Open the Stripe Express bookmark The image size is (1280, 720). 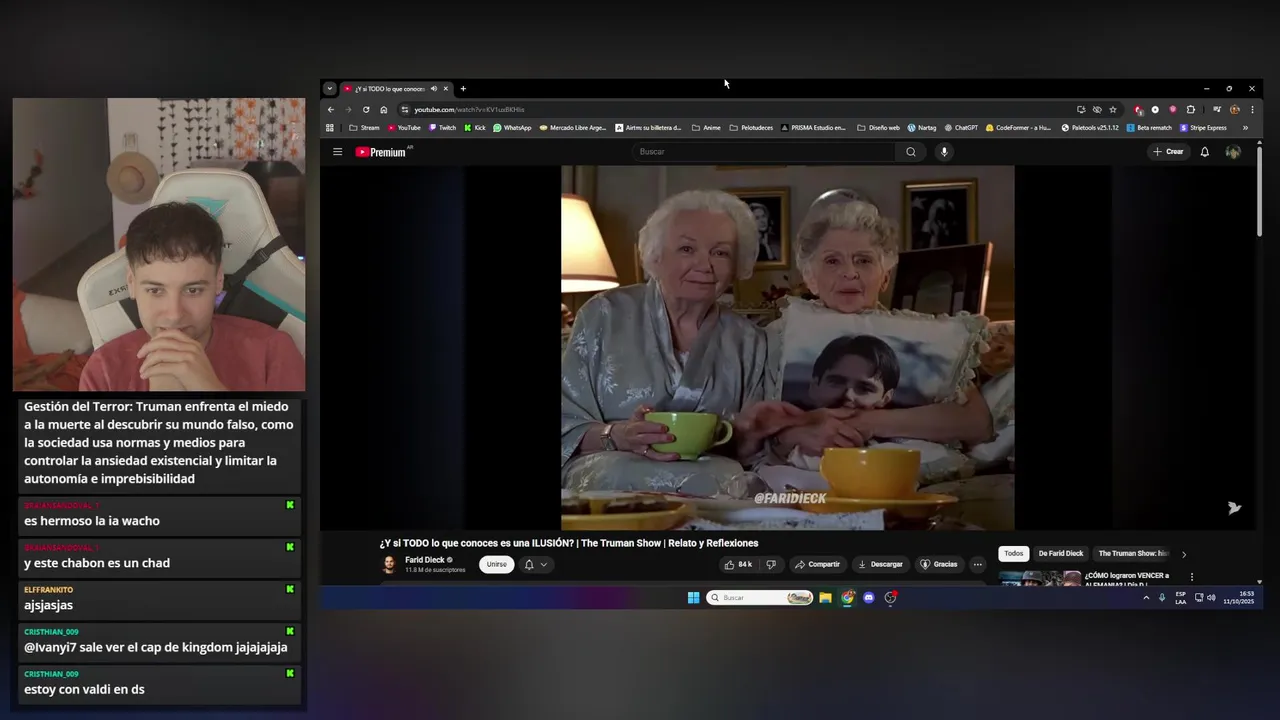pos(1203,128)
